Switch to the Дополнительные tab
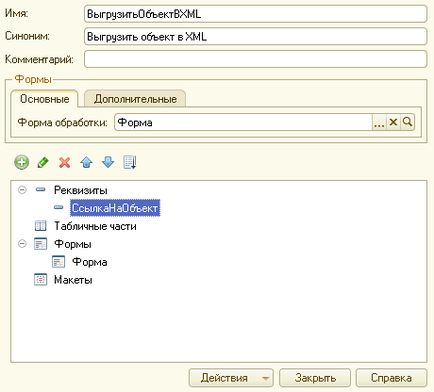 click(135, 99)
